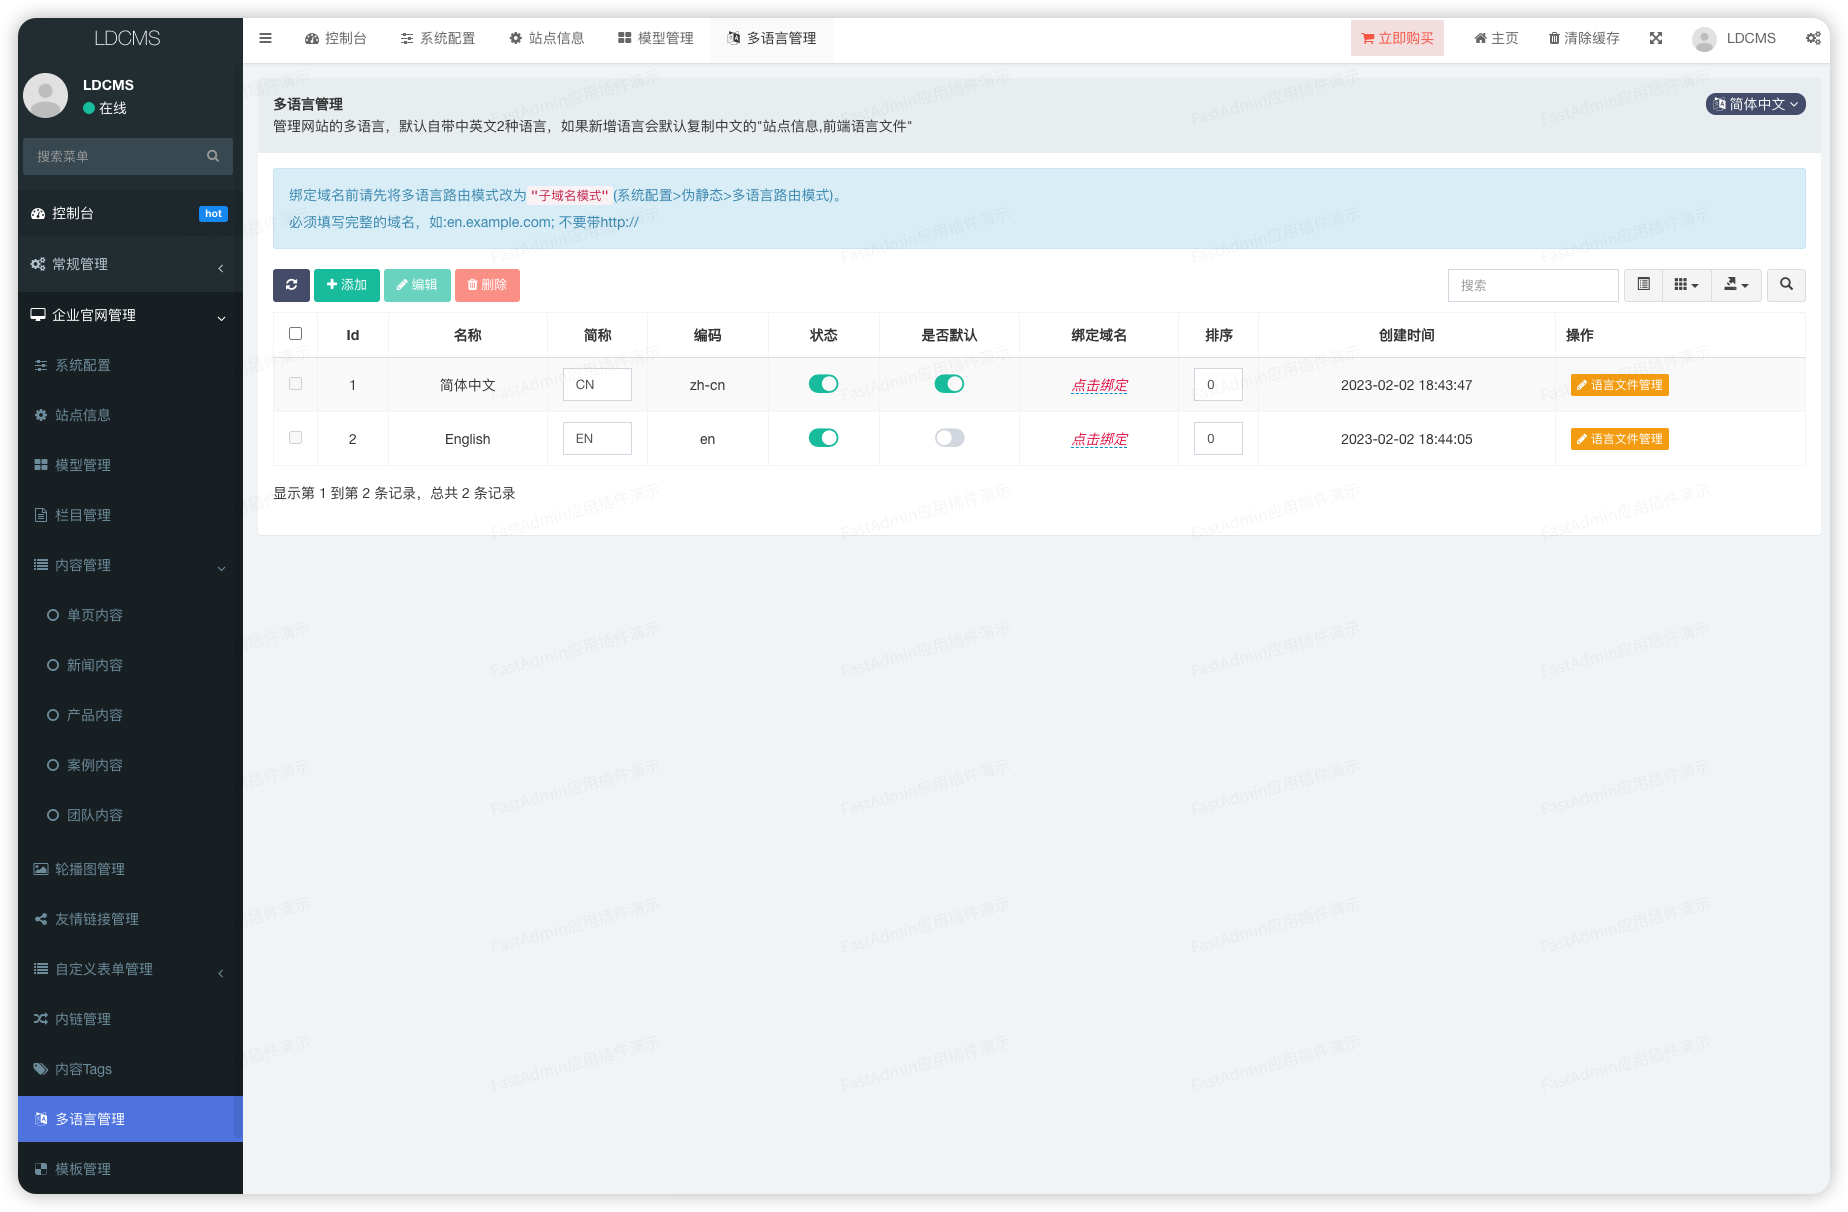Click the table 搜索 input field
1848x1212 pixels.
pyautogui.click(x=1532, y=285)
